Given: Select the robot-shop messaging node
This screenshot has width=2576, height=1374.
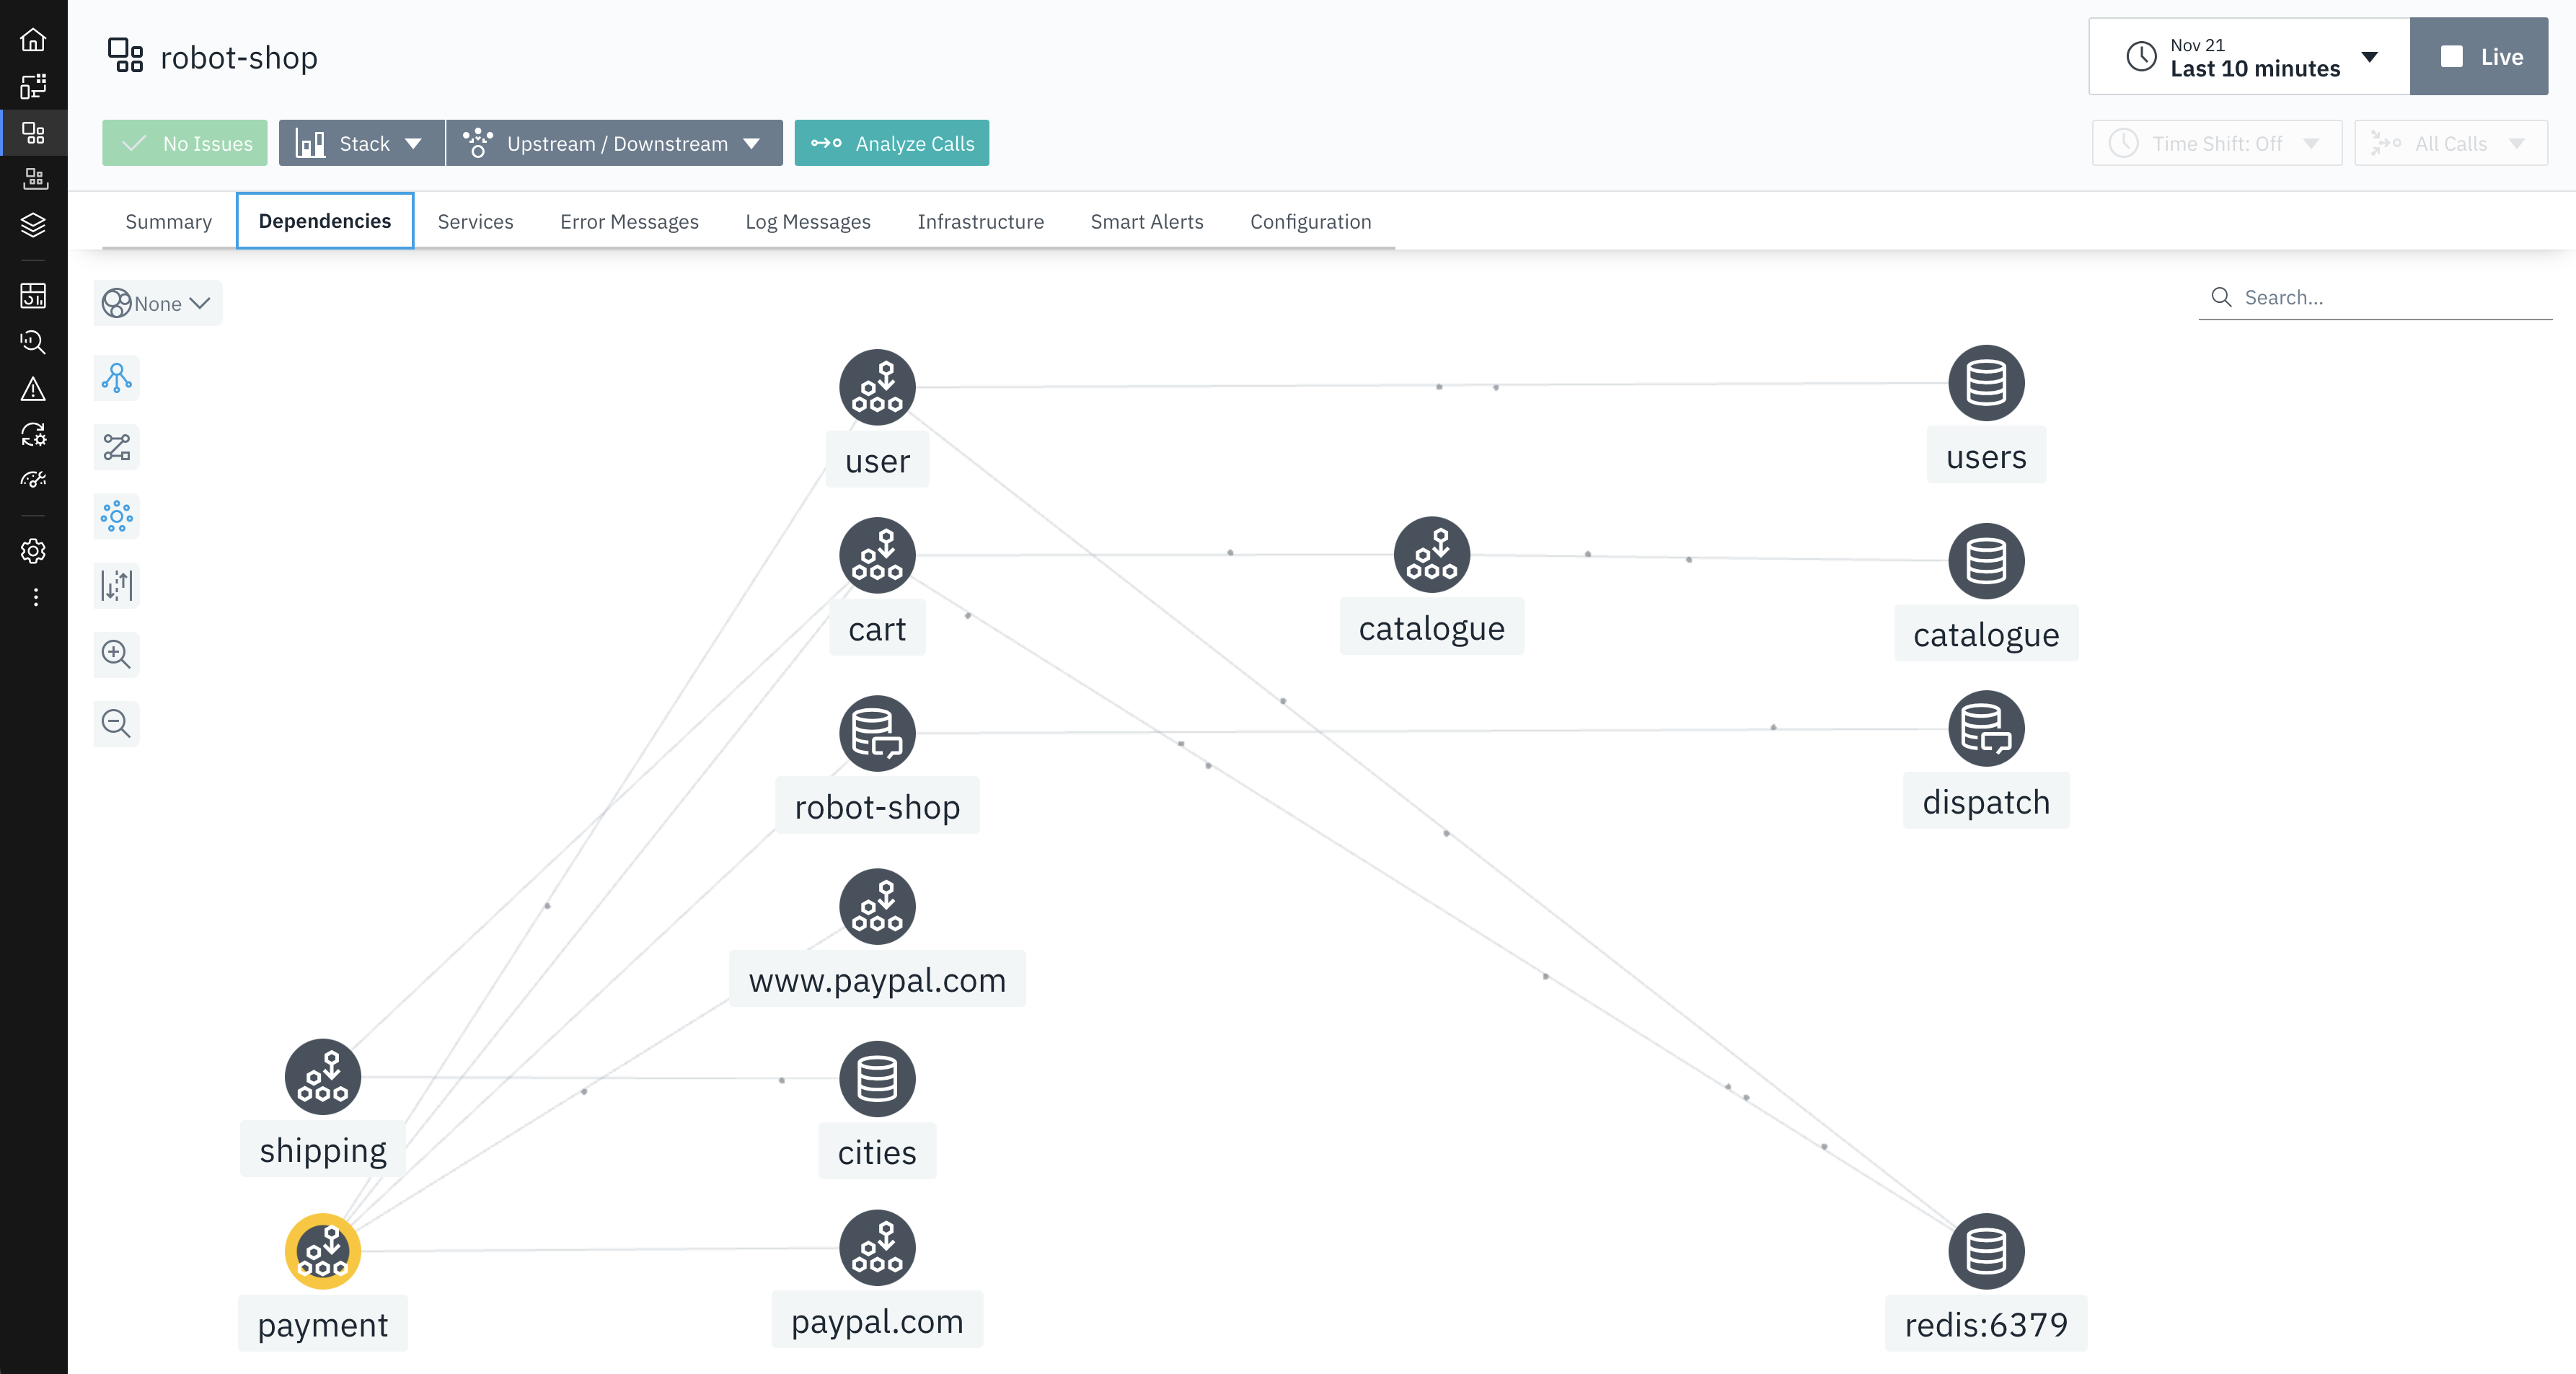Looking at the screenshot, I should 877,733.
